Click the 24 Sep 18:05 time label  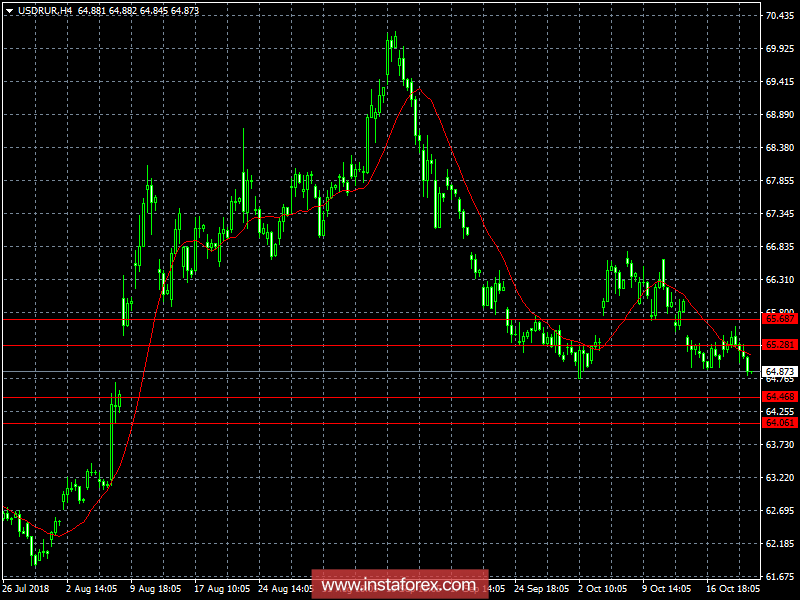543,590
